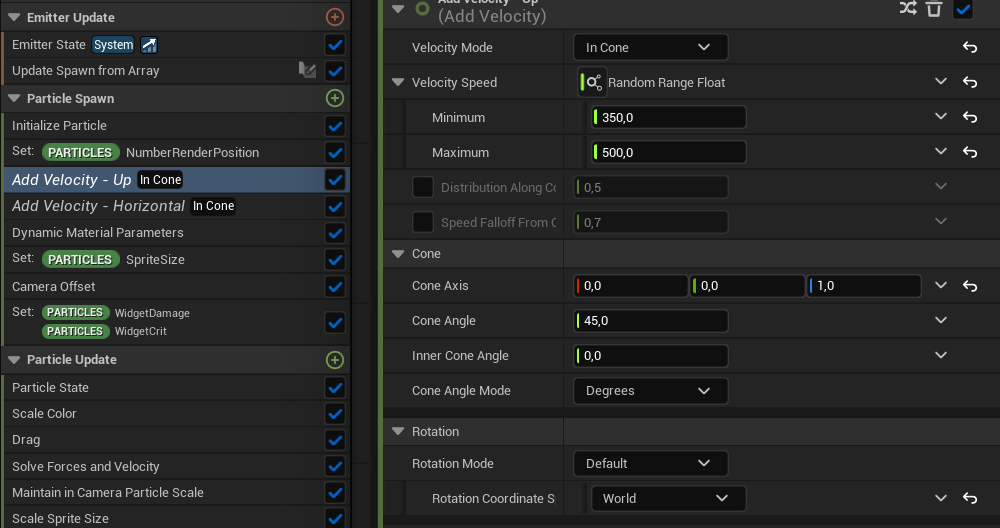Click the add module plus icon for Emitter Update
This screenshot has width=1000, height=528.
click(335, 17)
